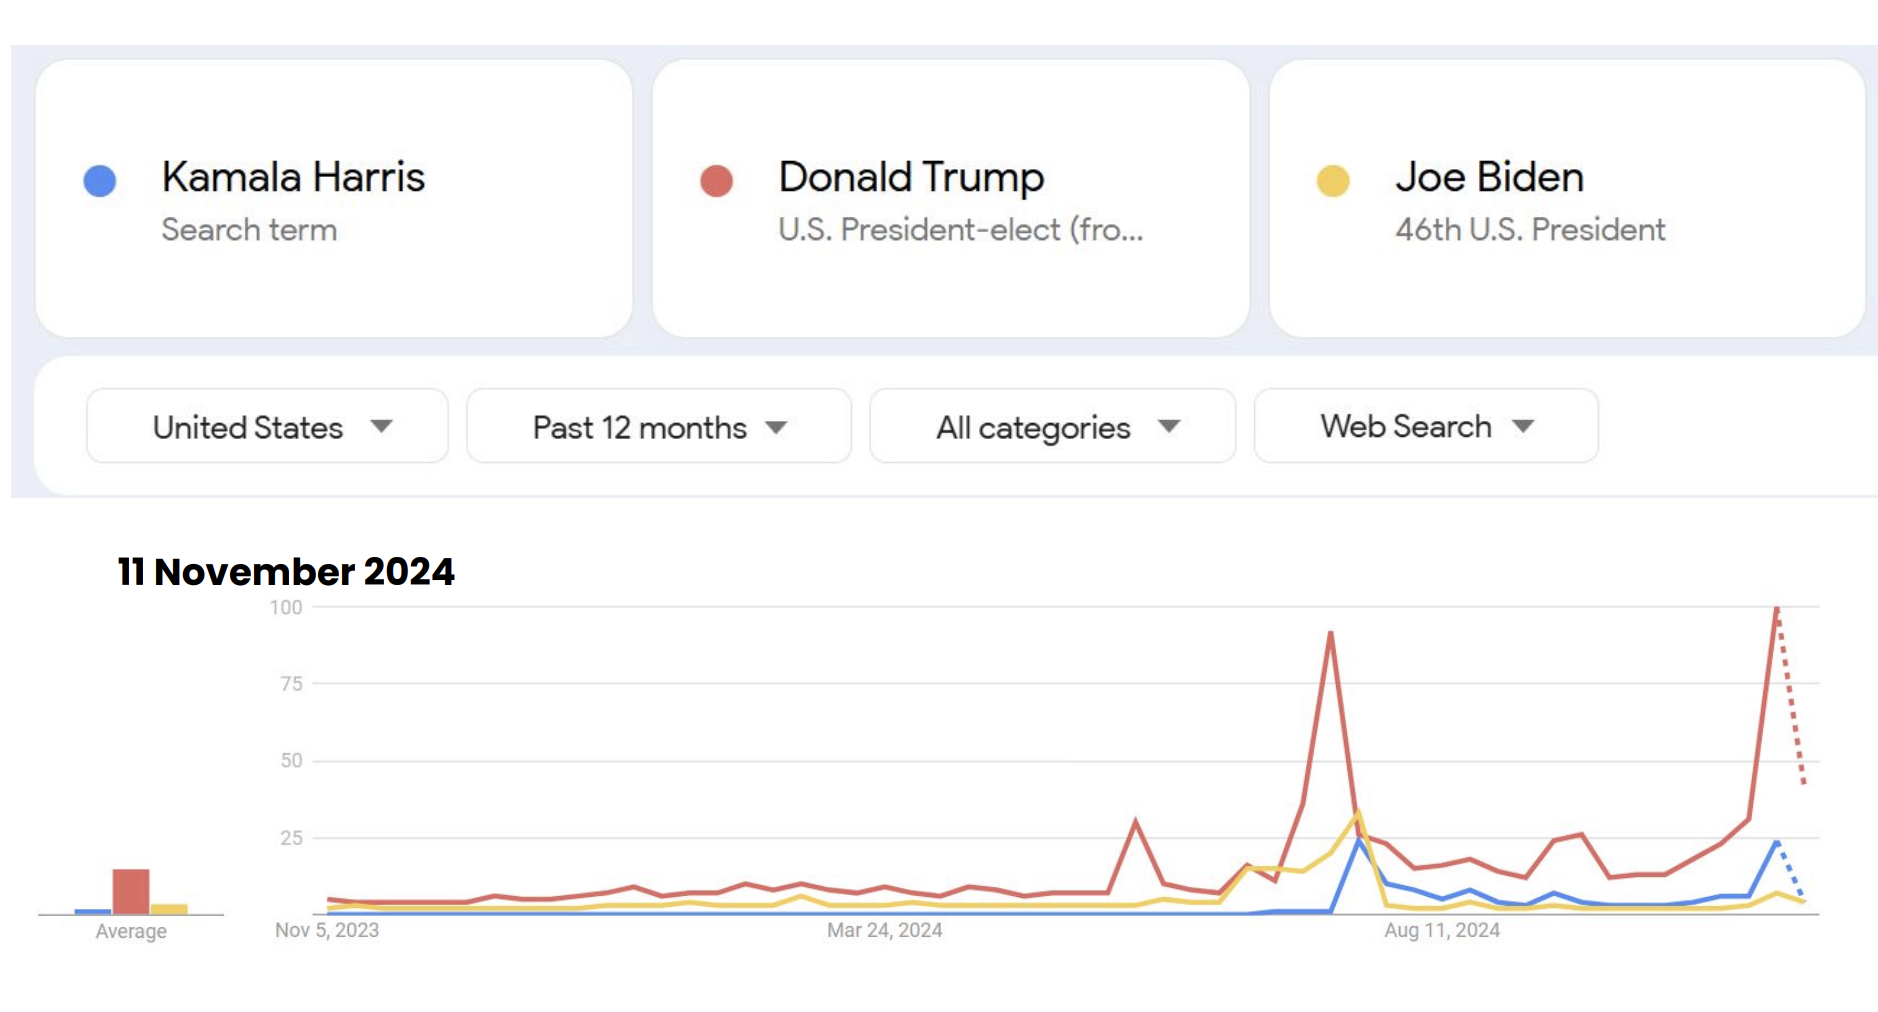Image resolution: width=1878 pixels, height=1012 pixels.
Task: Click the Kamala Harris title text
Action: (x=293, y=177)
